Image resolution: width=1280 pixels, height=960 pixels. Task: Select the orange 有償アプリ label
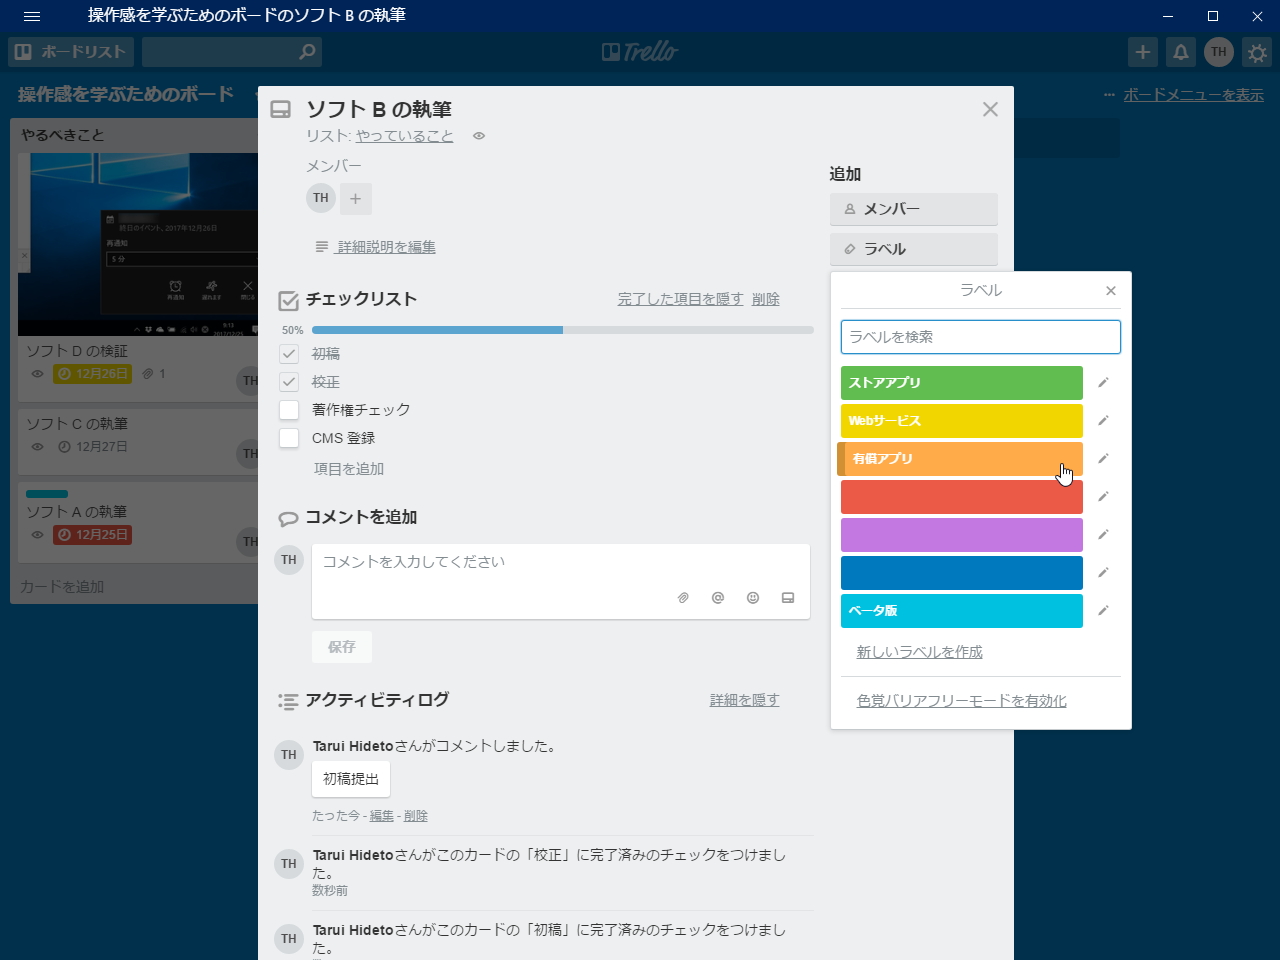(x=960, y=459)
